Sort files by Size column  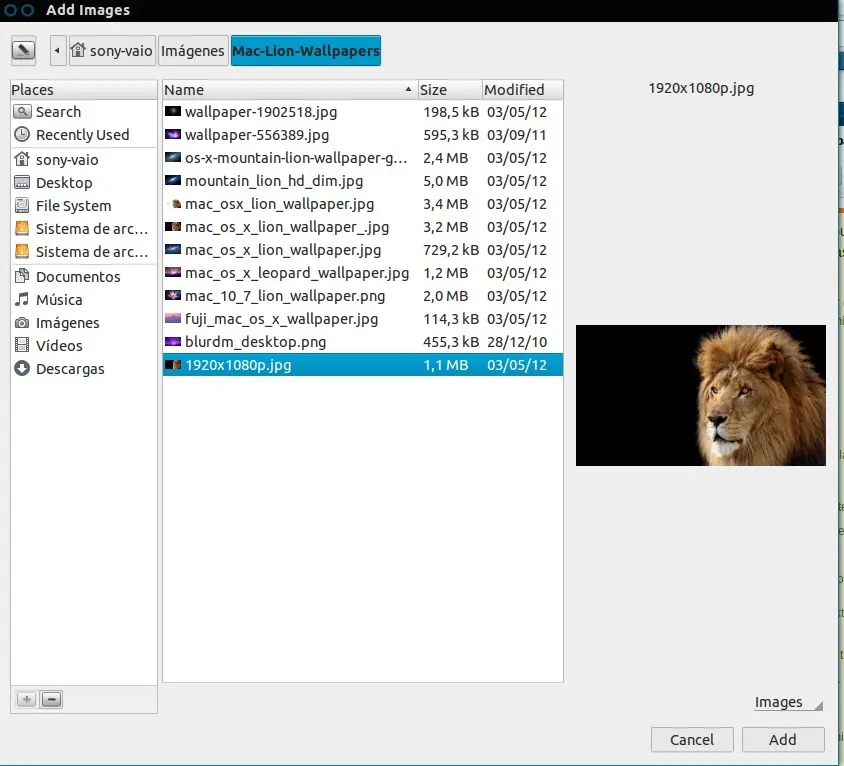[450, 90]
